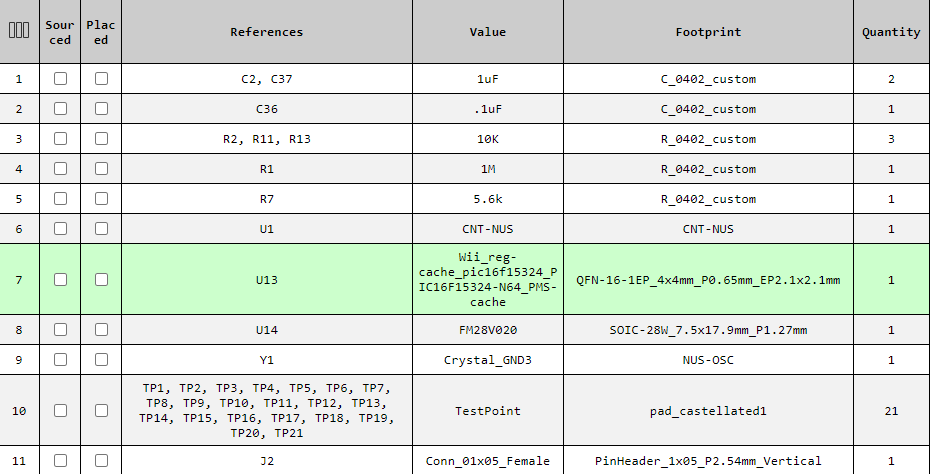Tick Sourced checkbox for C36 row
The image size is (930, 474).
(x=60, y=109)
